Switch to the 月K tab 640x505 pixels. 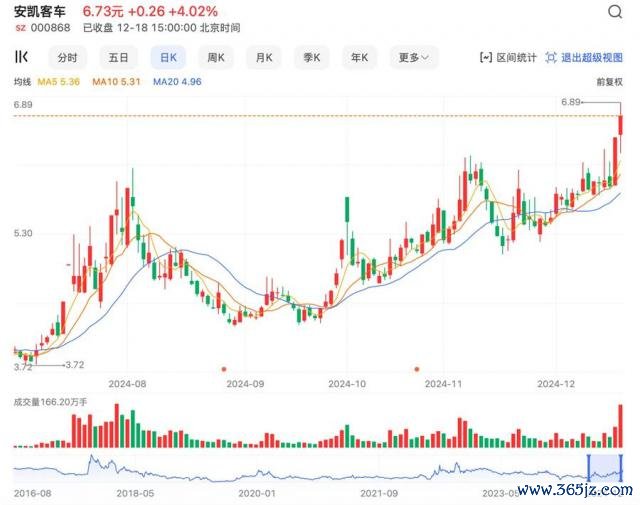(264, 58)
